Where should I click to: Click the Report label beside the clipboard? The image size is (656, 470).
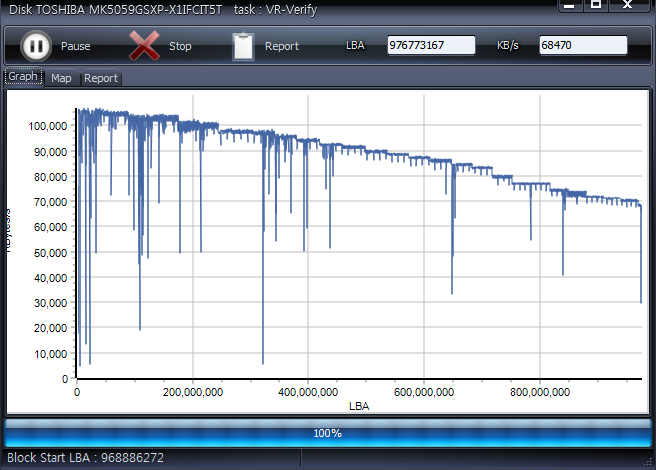(282, 47)
